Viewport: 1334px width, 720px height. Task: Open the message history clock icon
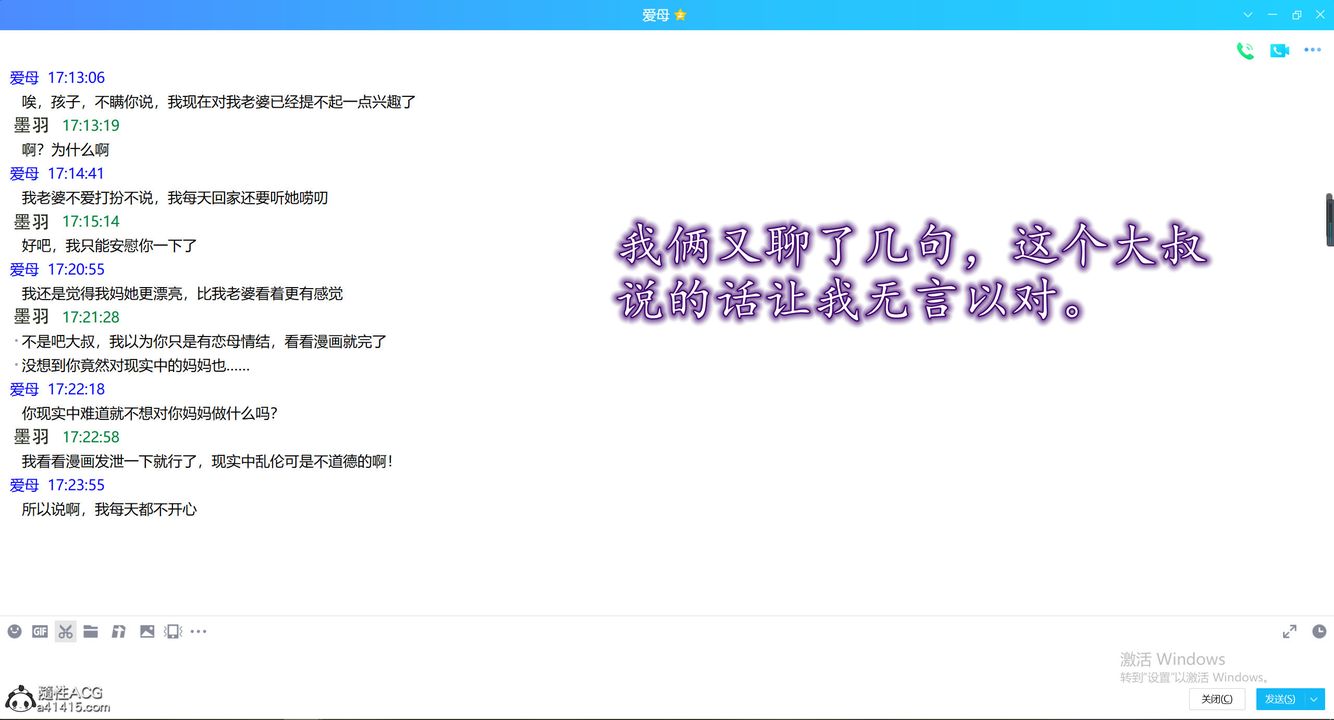click(1319, 631)
